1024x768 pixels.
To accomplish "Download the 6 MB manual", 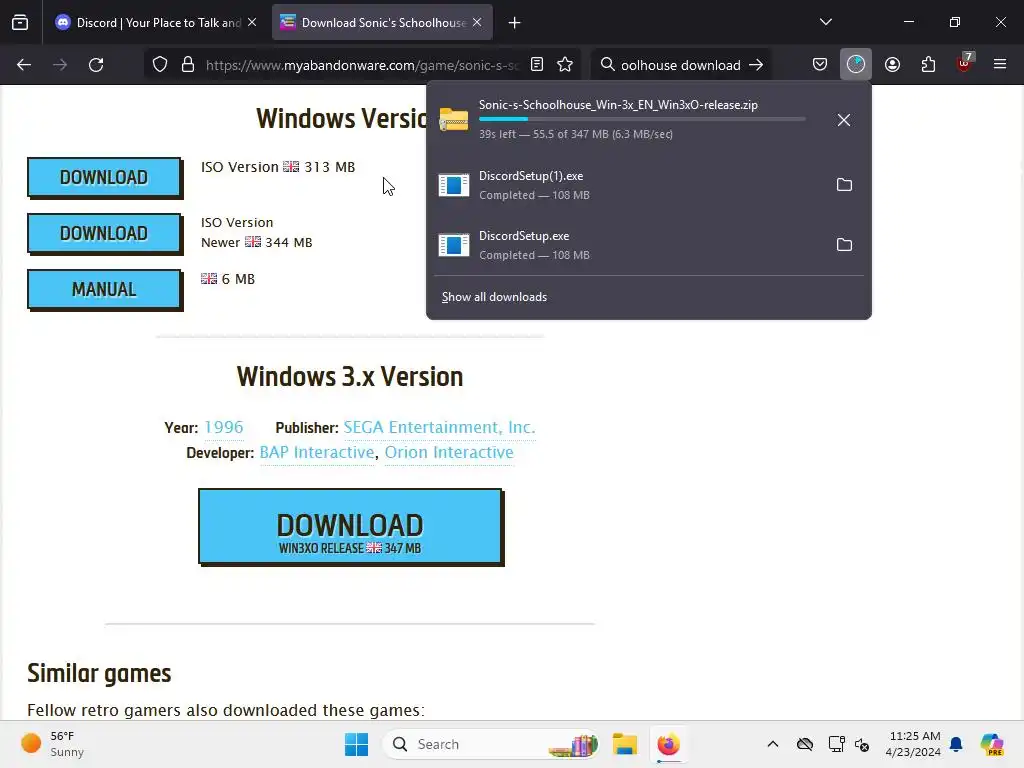I will pos(104,289).
